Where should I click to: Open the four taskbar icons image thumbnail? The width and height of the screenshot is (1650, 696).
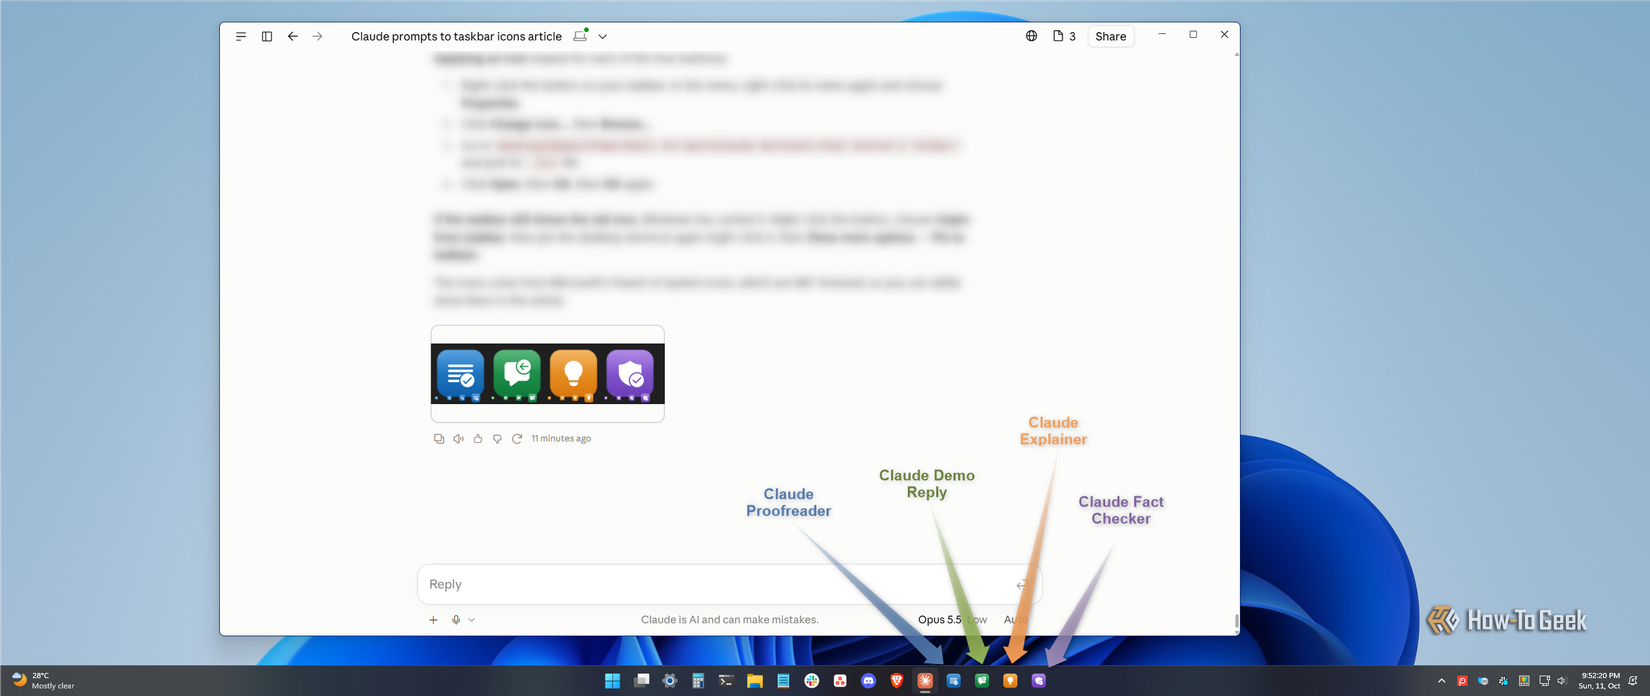tap(548, 374)
